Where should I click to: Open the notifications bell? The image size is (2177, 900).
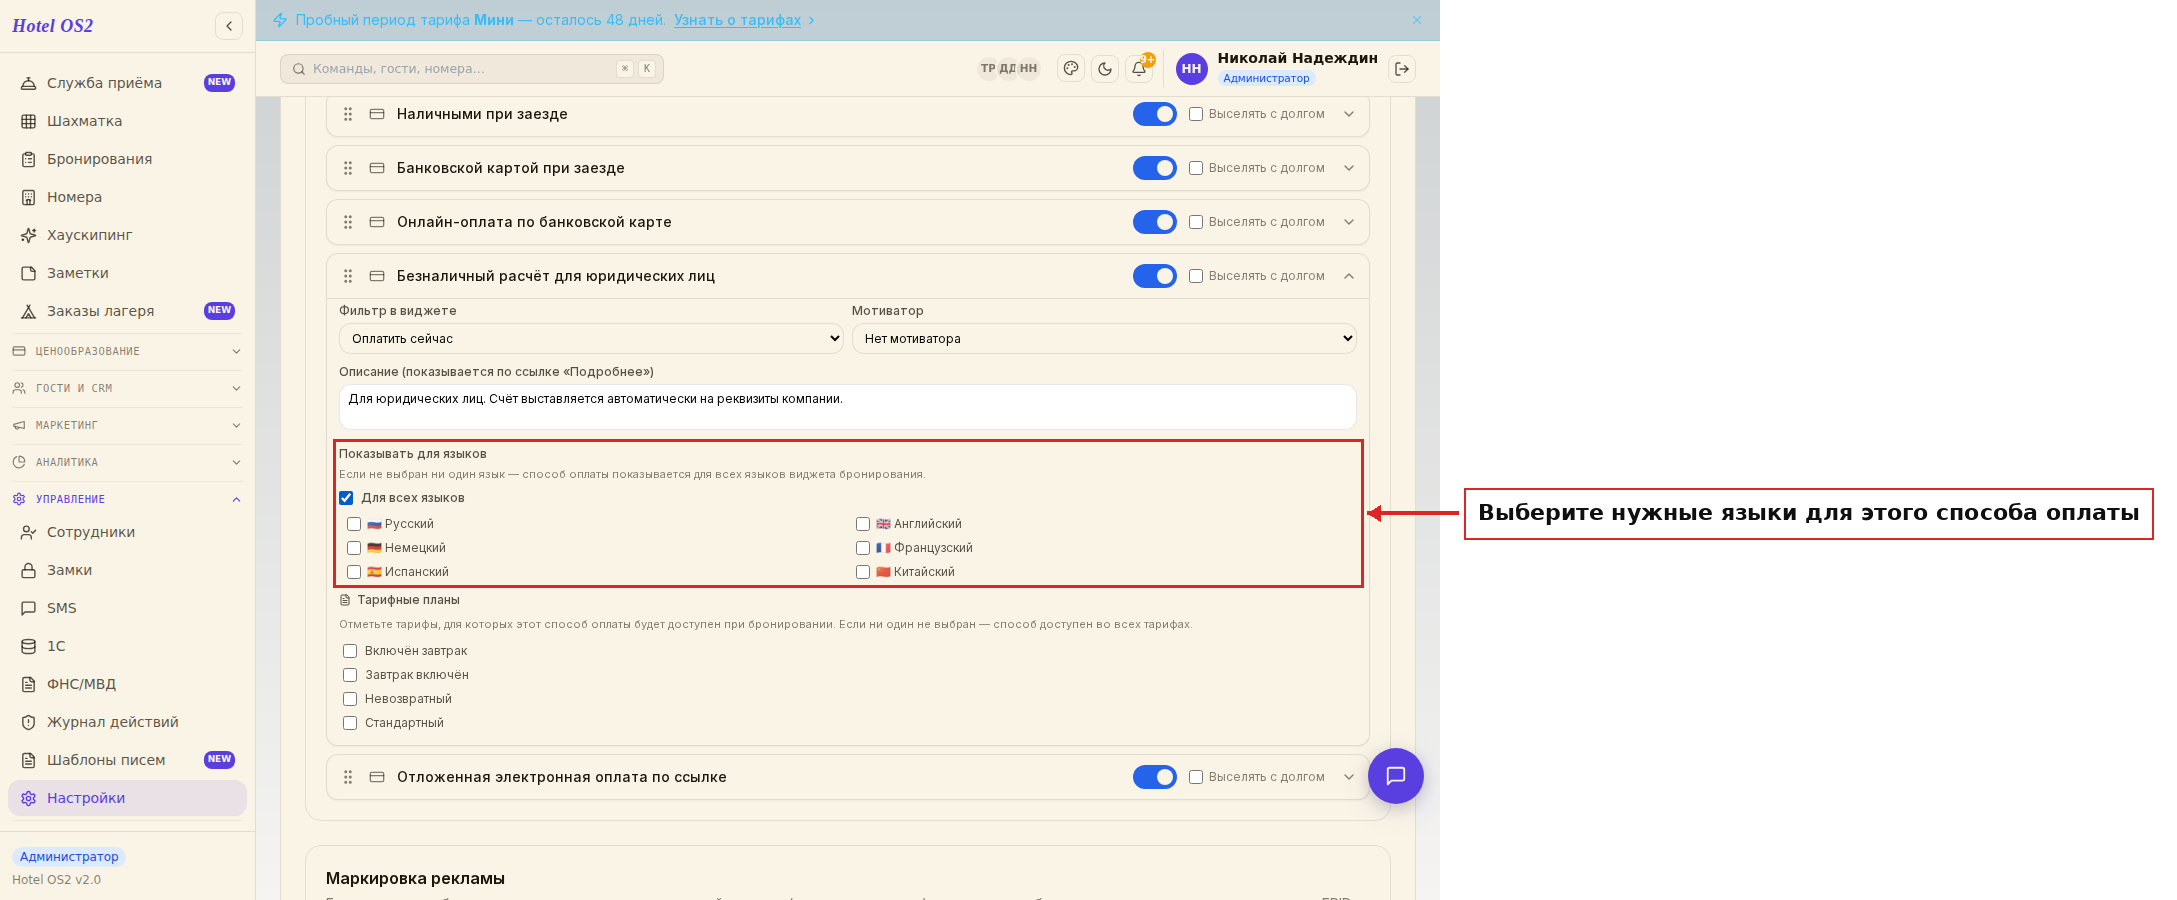coord(1139,69)
